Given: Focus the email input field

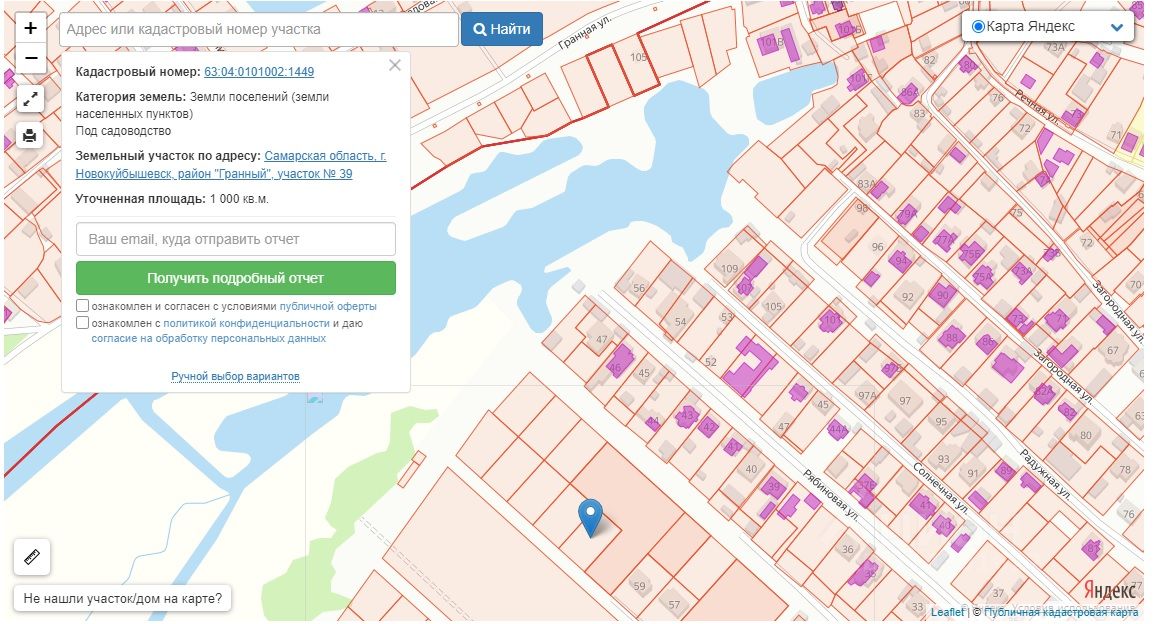Looking at the screenshot, I should coord(236,240).
